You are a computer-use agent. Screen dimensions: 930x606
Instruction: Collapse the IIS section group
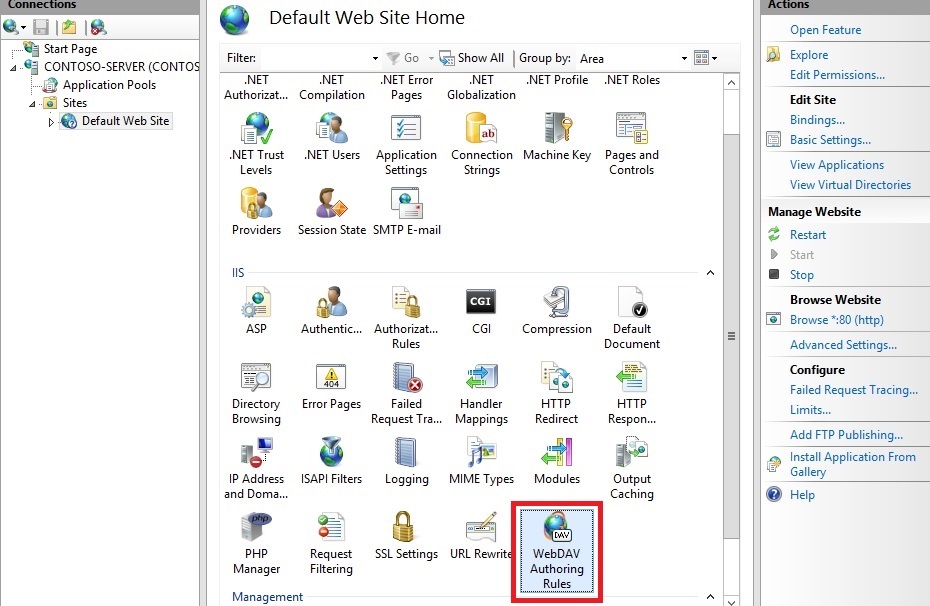click(x=710, y=272)
